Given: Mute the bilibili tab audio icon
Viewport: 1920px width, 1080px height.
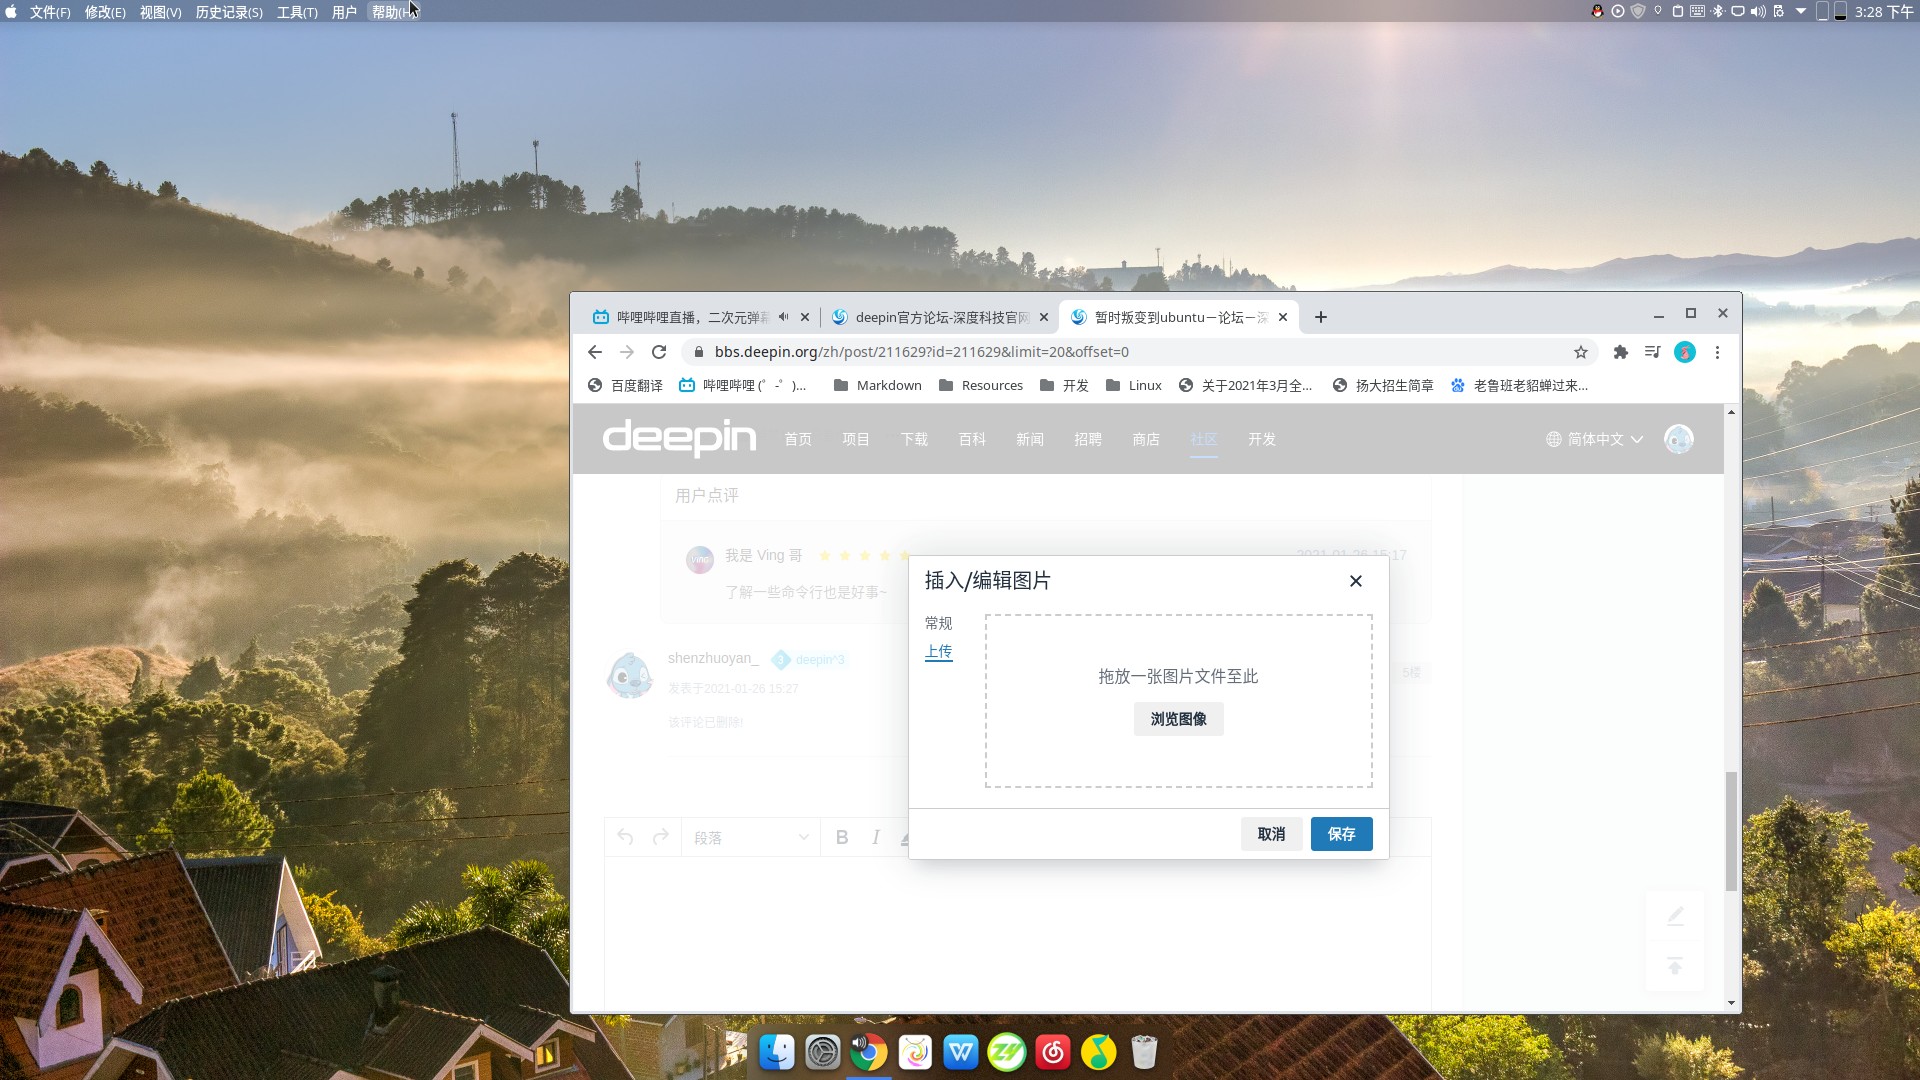Looking at the screenshot, I should (x=784, y=317).
